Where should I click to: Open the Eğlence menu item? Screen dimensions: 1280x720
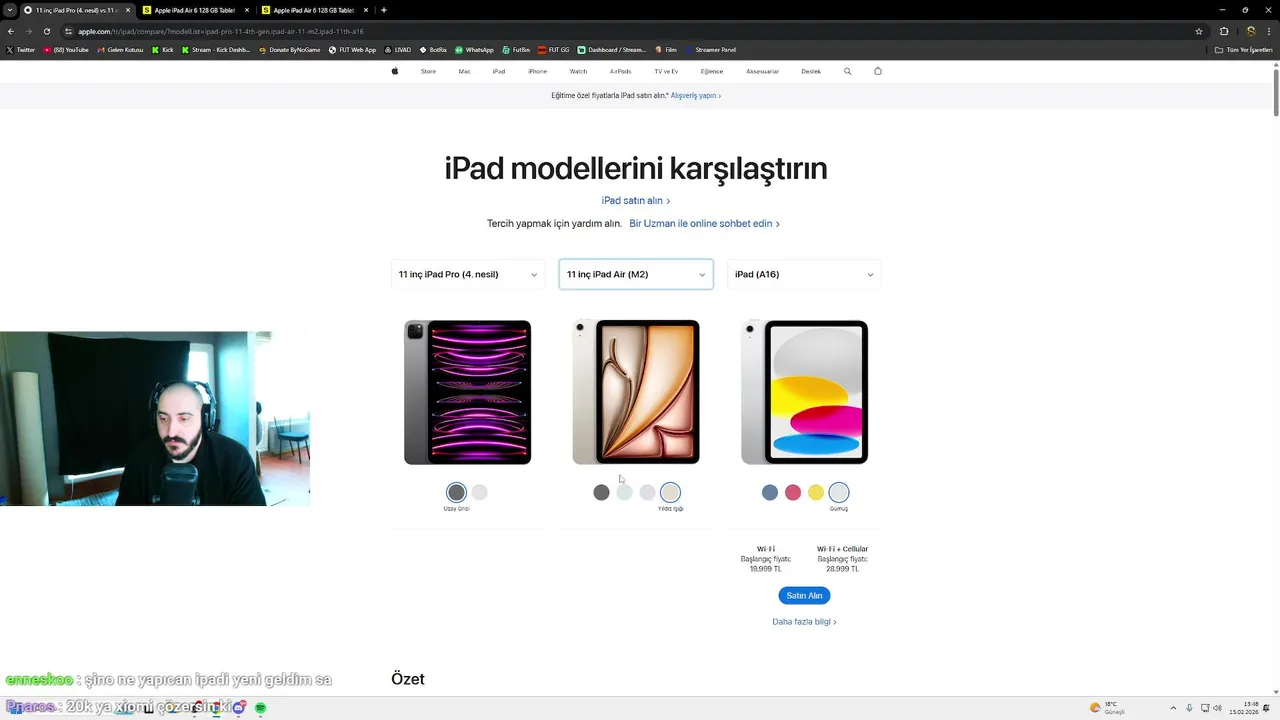712,71
